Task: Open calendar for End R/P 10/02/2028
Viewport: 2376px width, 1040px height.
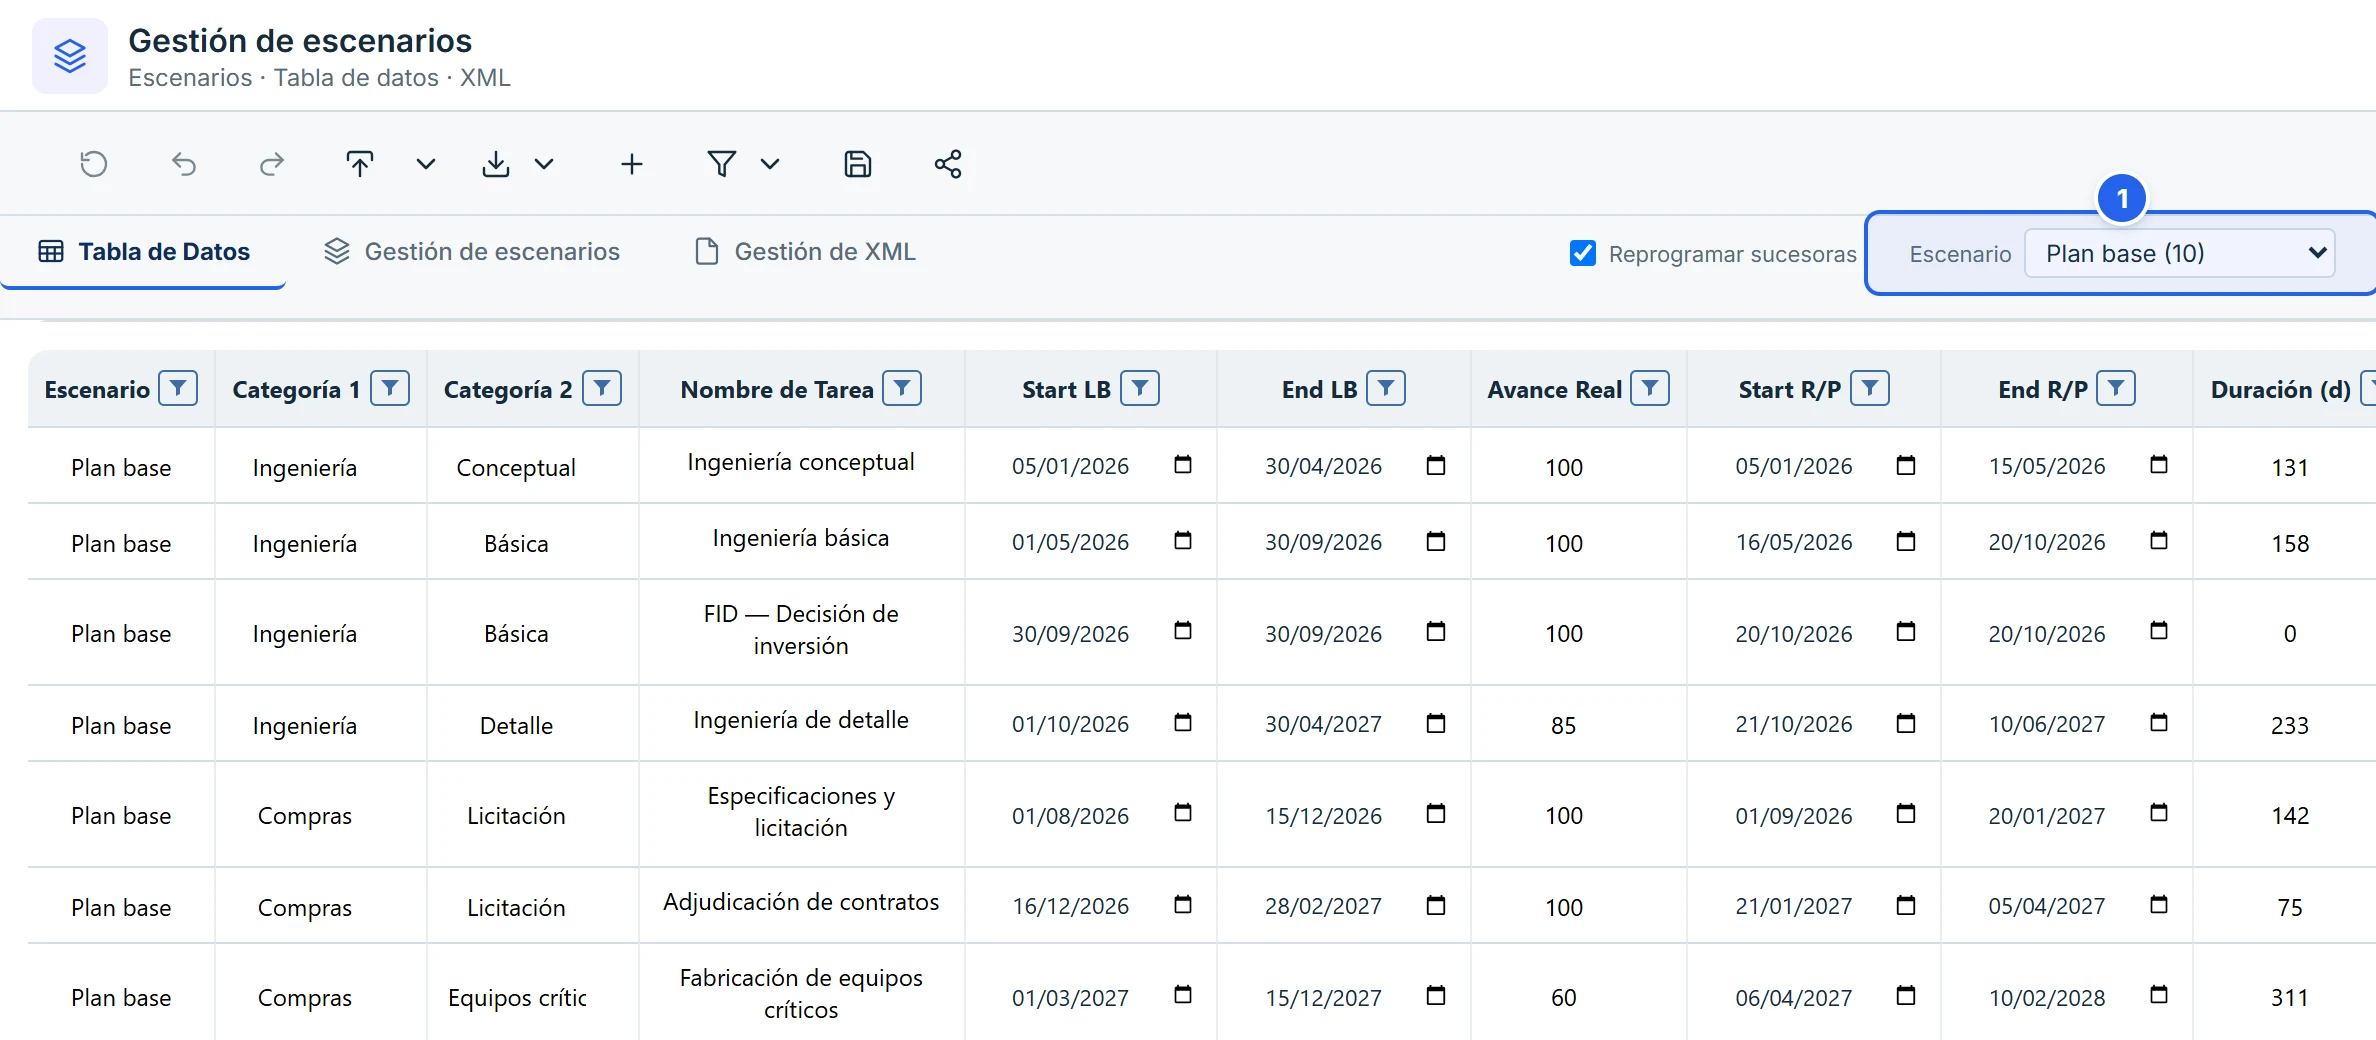Action: tap(2159, 995)
